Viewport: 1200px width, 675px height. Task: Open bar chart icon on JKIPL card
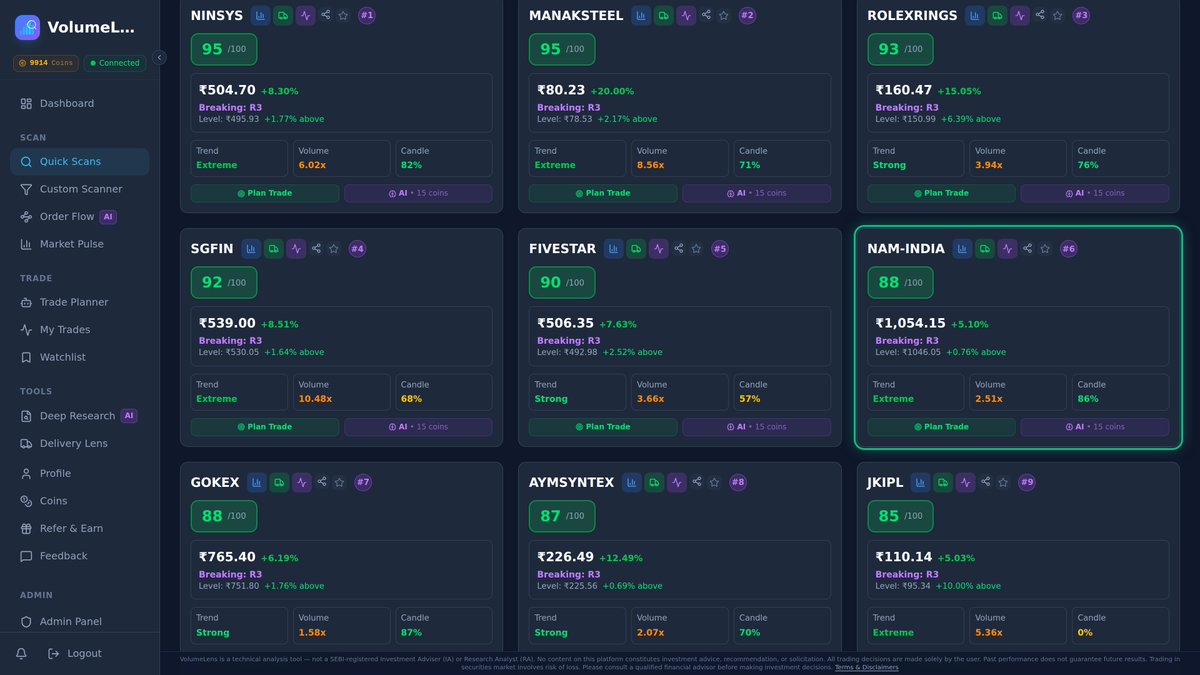(920, 482)
